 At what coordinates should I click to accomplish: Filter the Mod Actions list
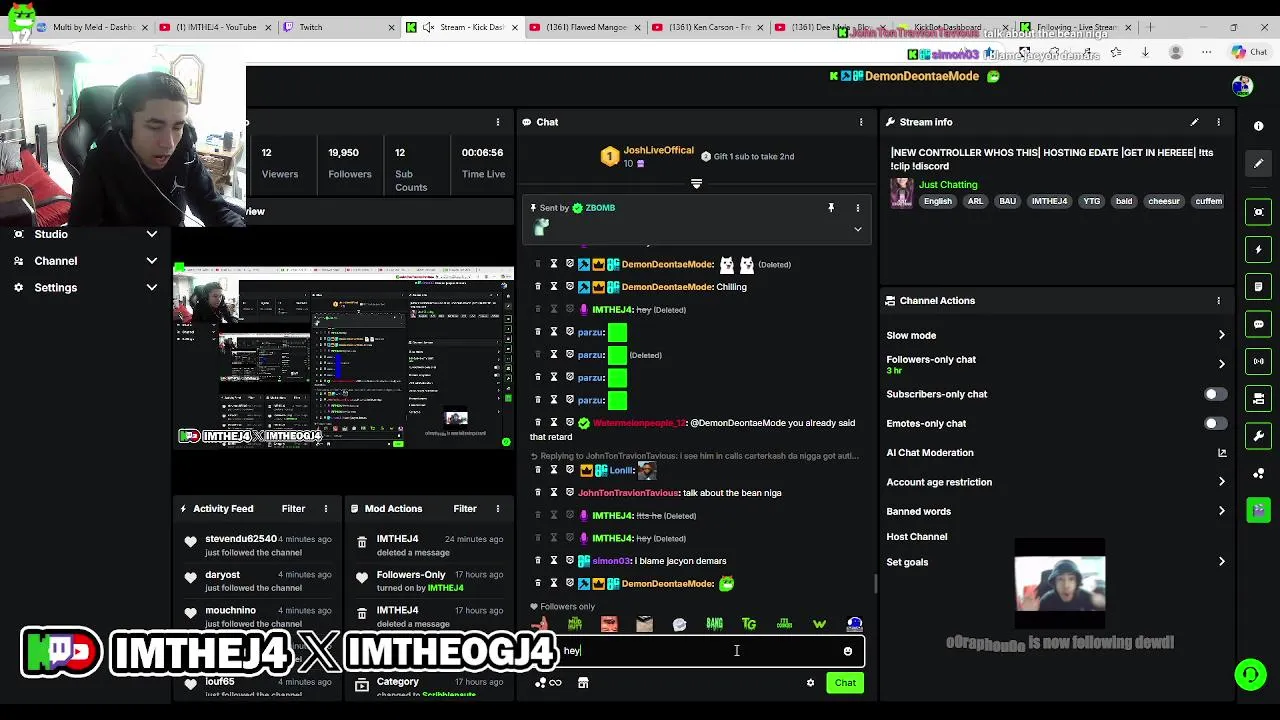[465, 509]
